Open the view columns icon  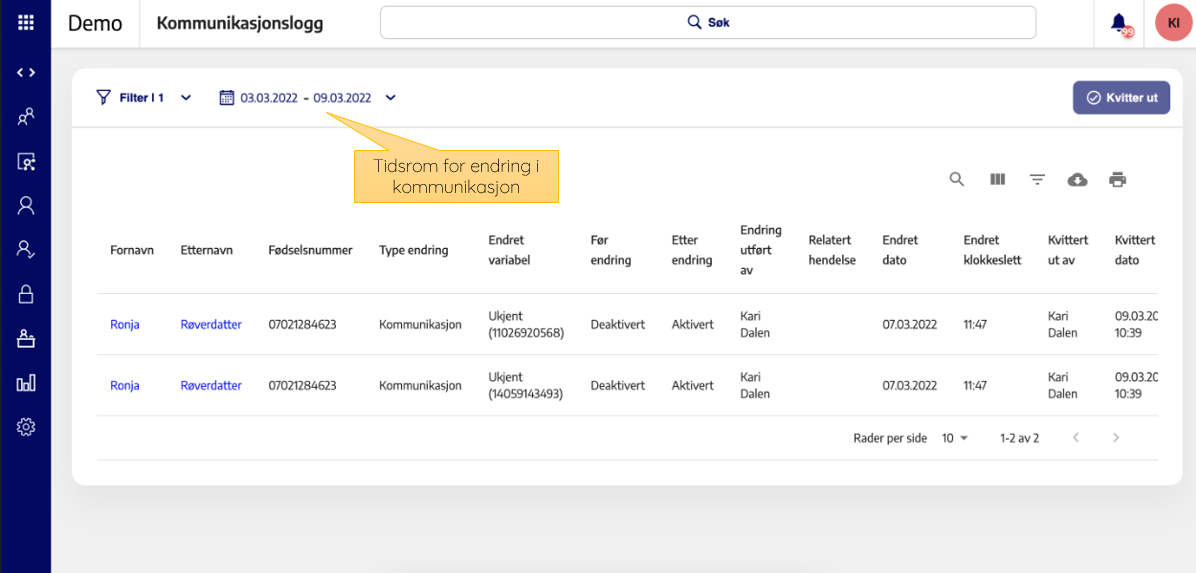pyautogui.click(x=997, y=179)
